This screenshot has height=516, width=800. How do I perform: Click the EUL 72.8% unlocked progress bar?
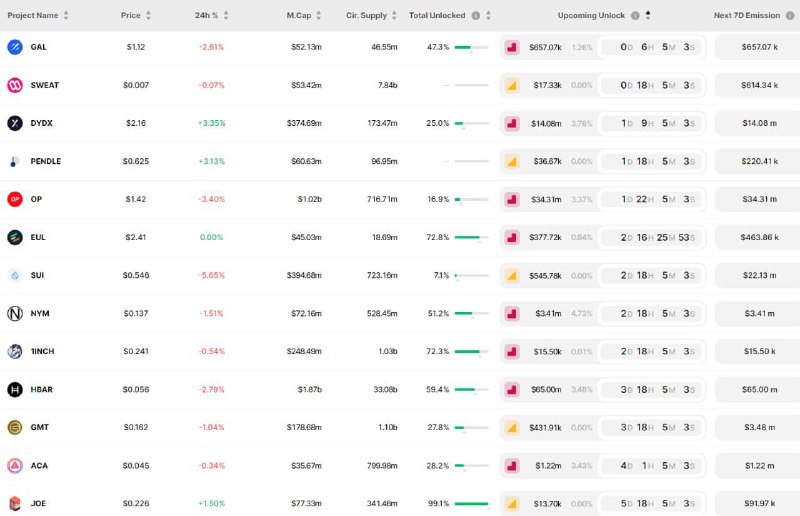coord(471,237)
